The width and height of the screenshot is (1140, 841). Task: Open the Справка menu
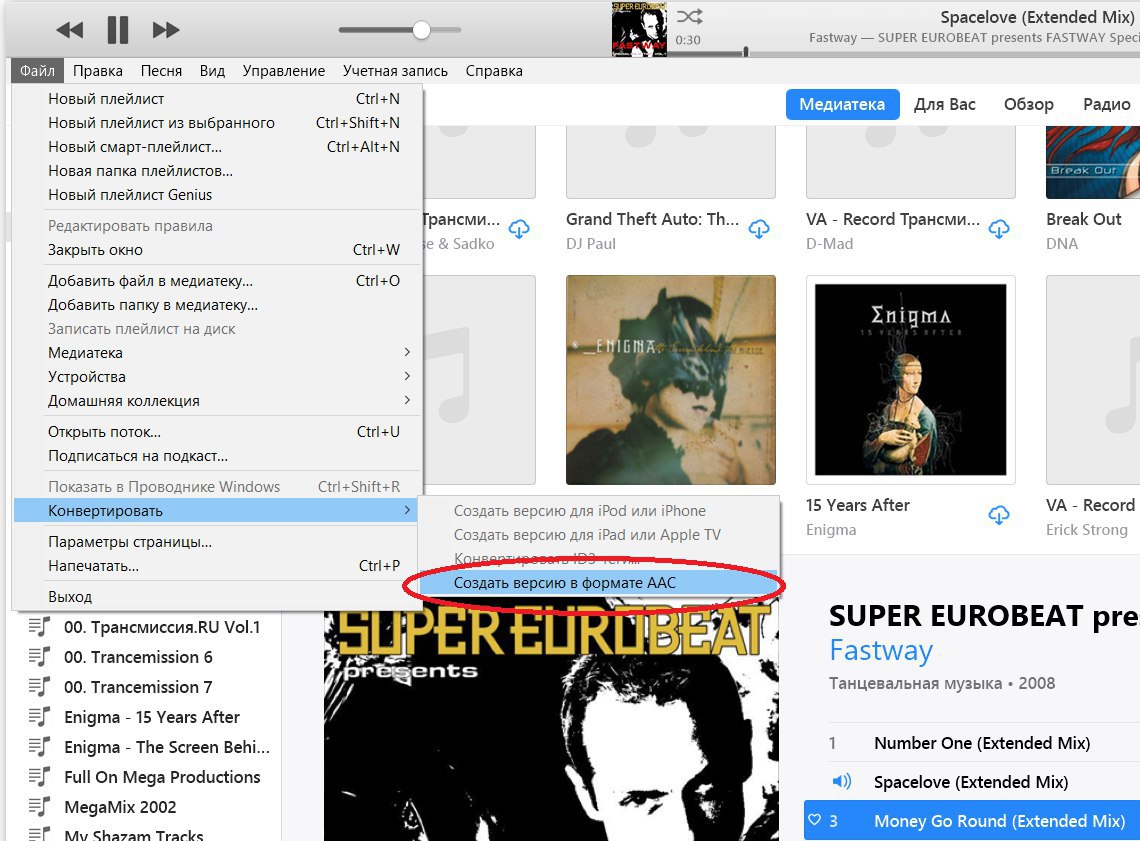[x=494, y=71]
